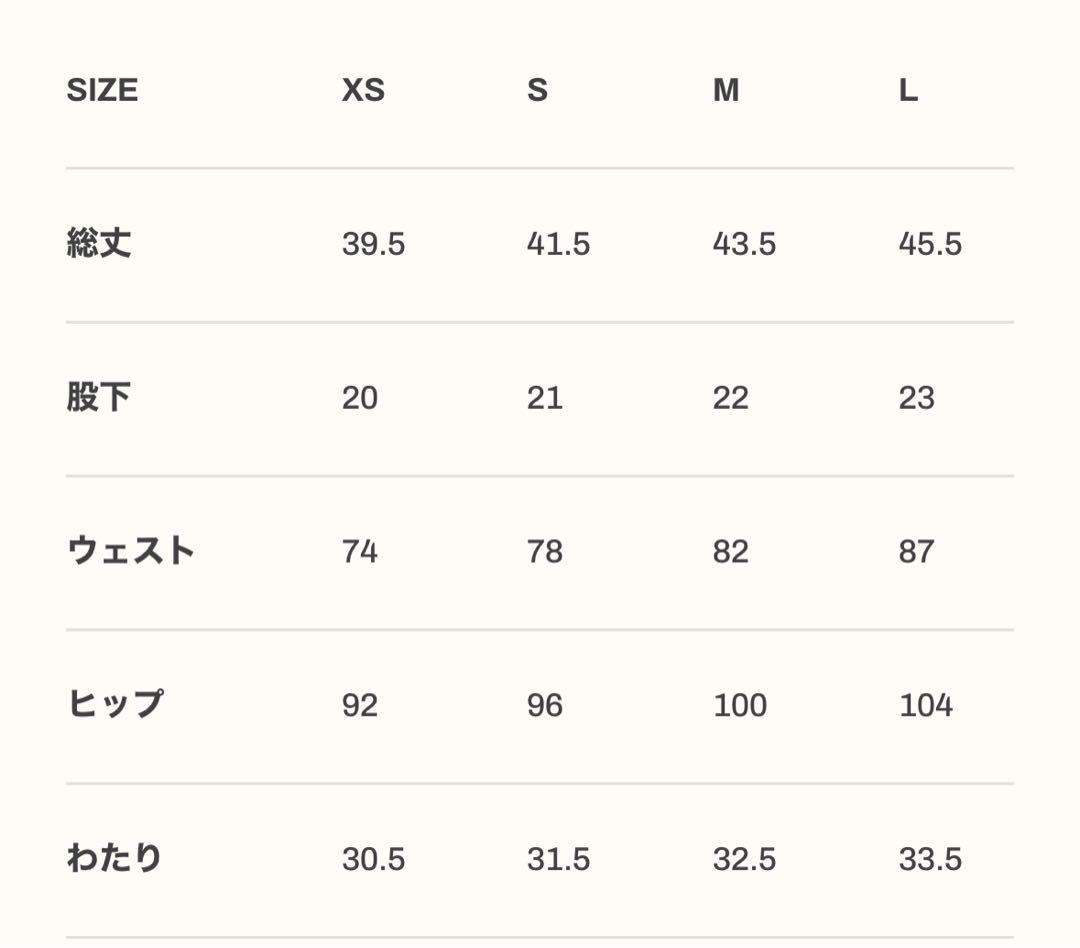Screen dimensions: 1080x948
Task: Click the thigh value 30.5
Action: coord(373,860)
